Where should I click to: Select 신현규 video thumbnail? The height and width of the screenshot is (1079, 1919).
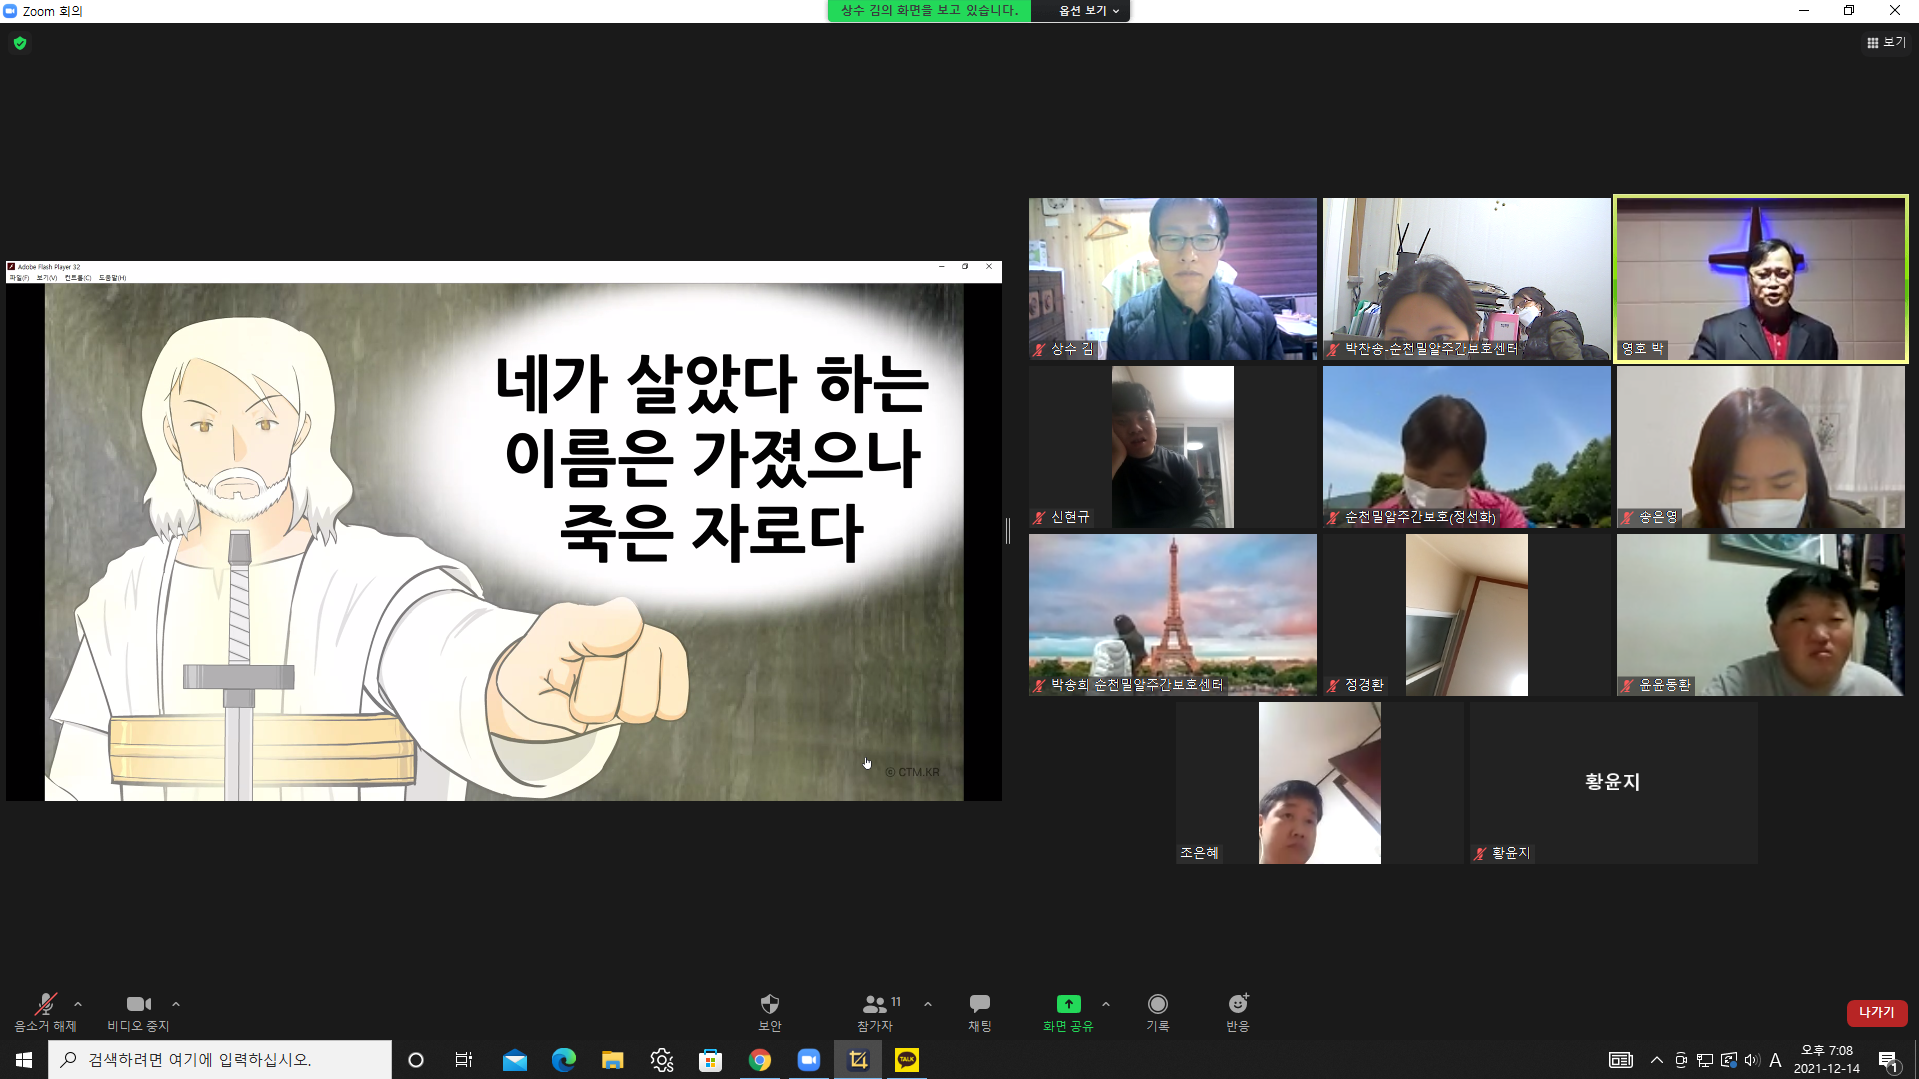point(1173,447)
